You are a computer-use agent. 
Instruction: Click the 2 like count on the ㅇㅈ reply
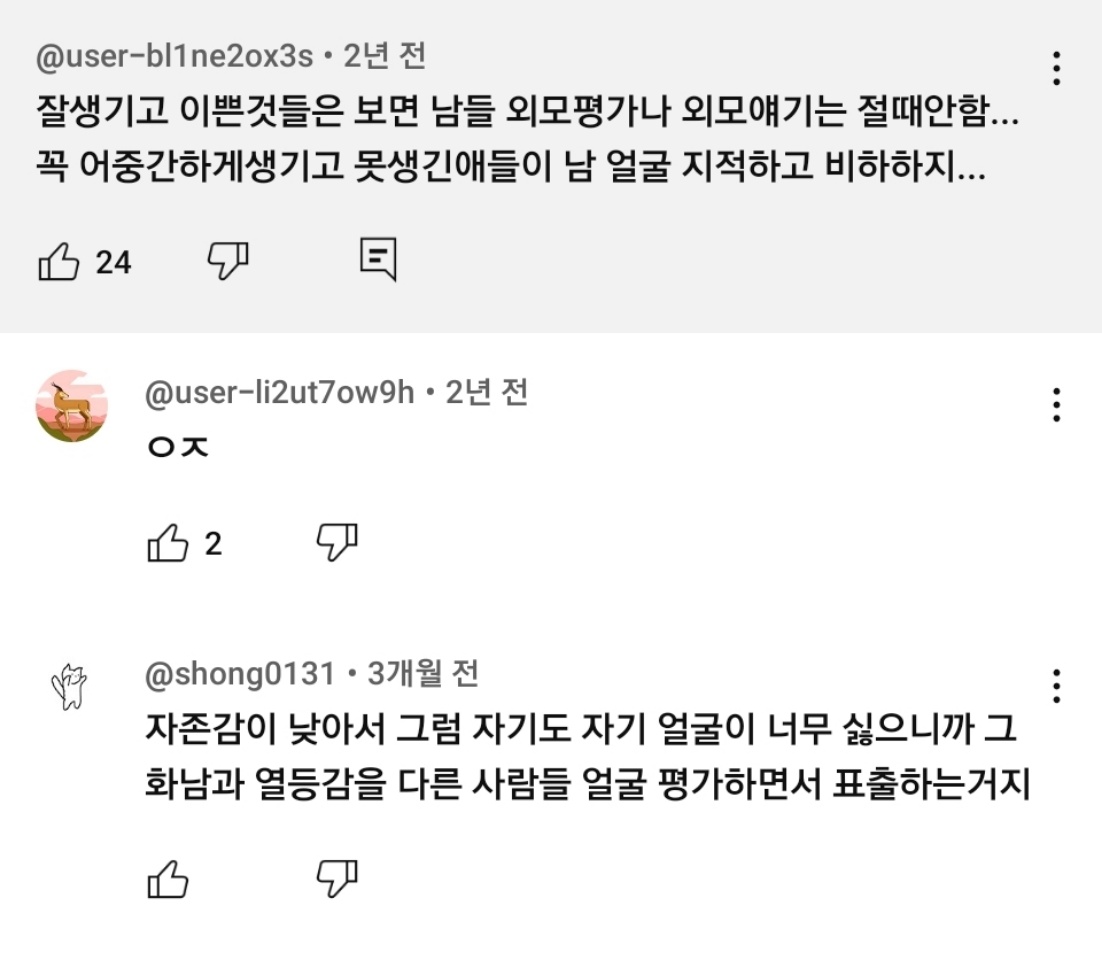click(213, 545)
